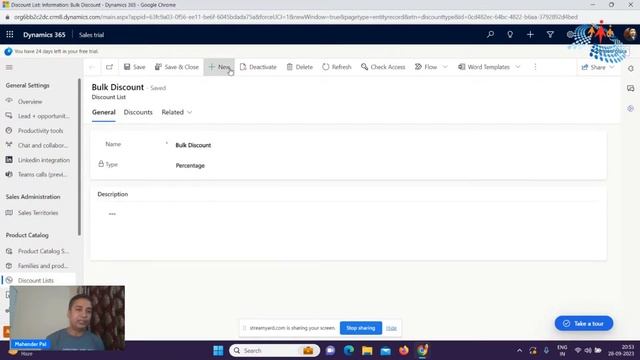Open Sales Territories
Viewport: 640px width, 360px height.
click(x=39, y=213)
